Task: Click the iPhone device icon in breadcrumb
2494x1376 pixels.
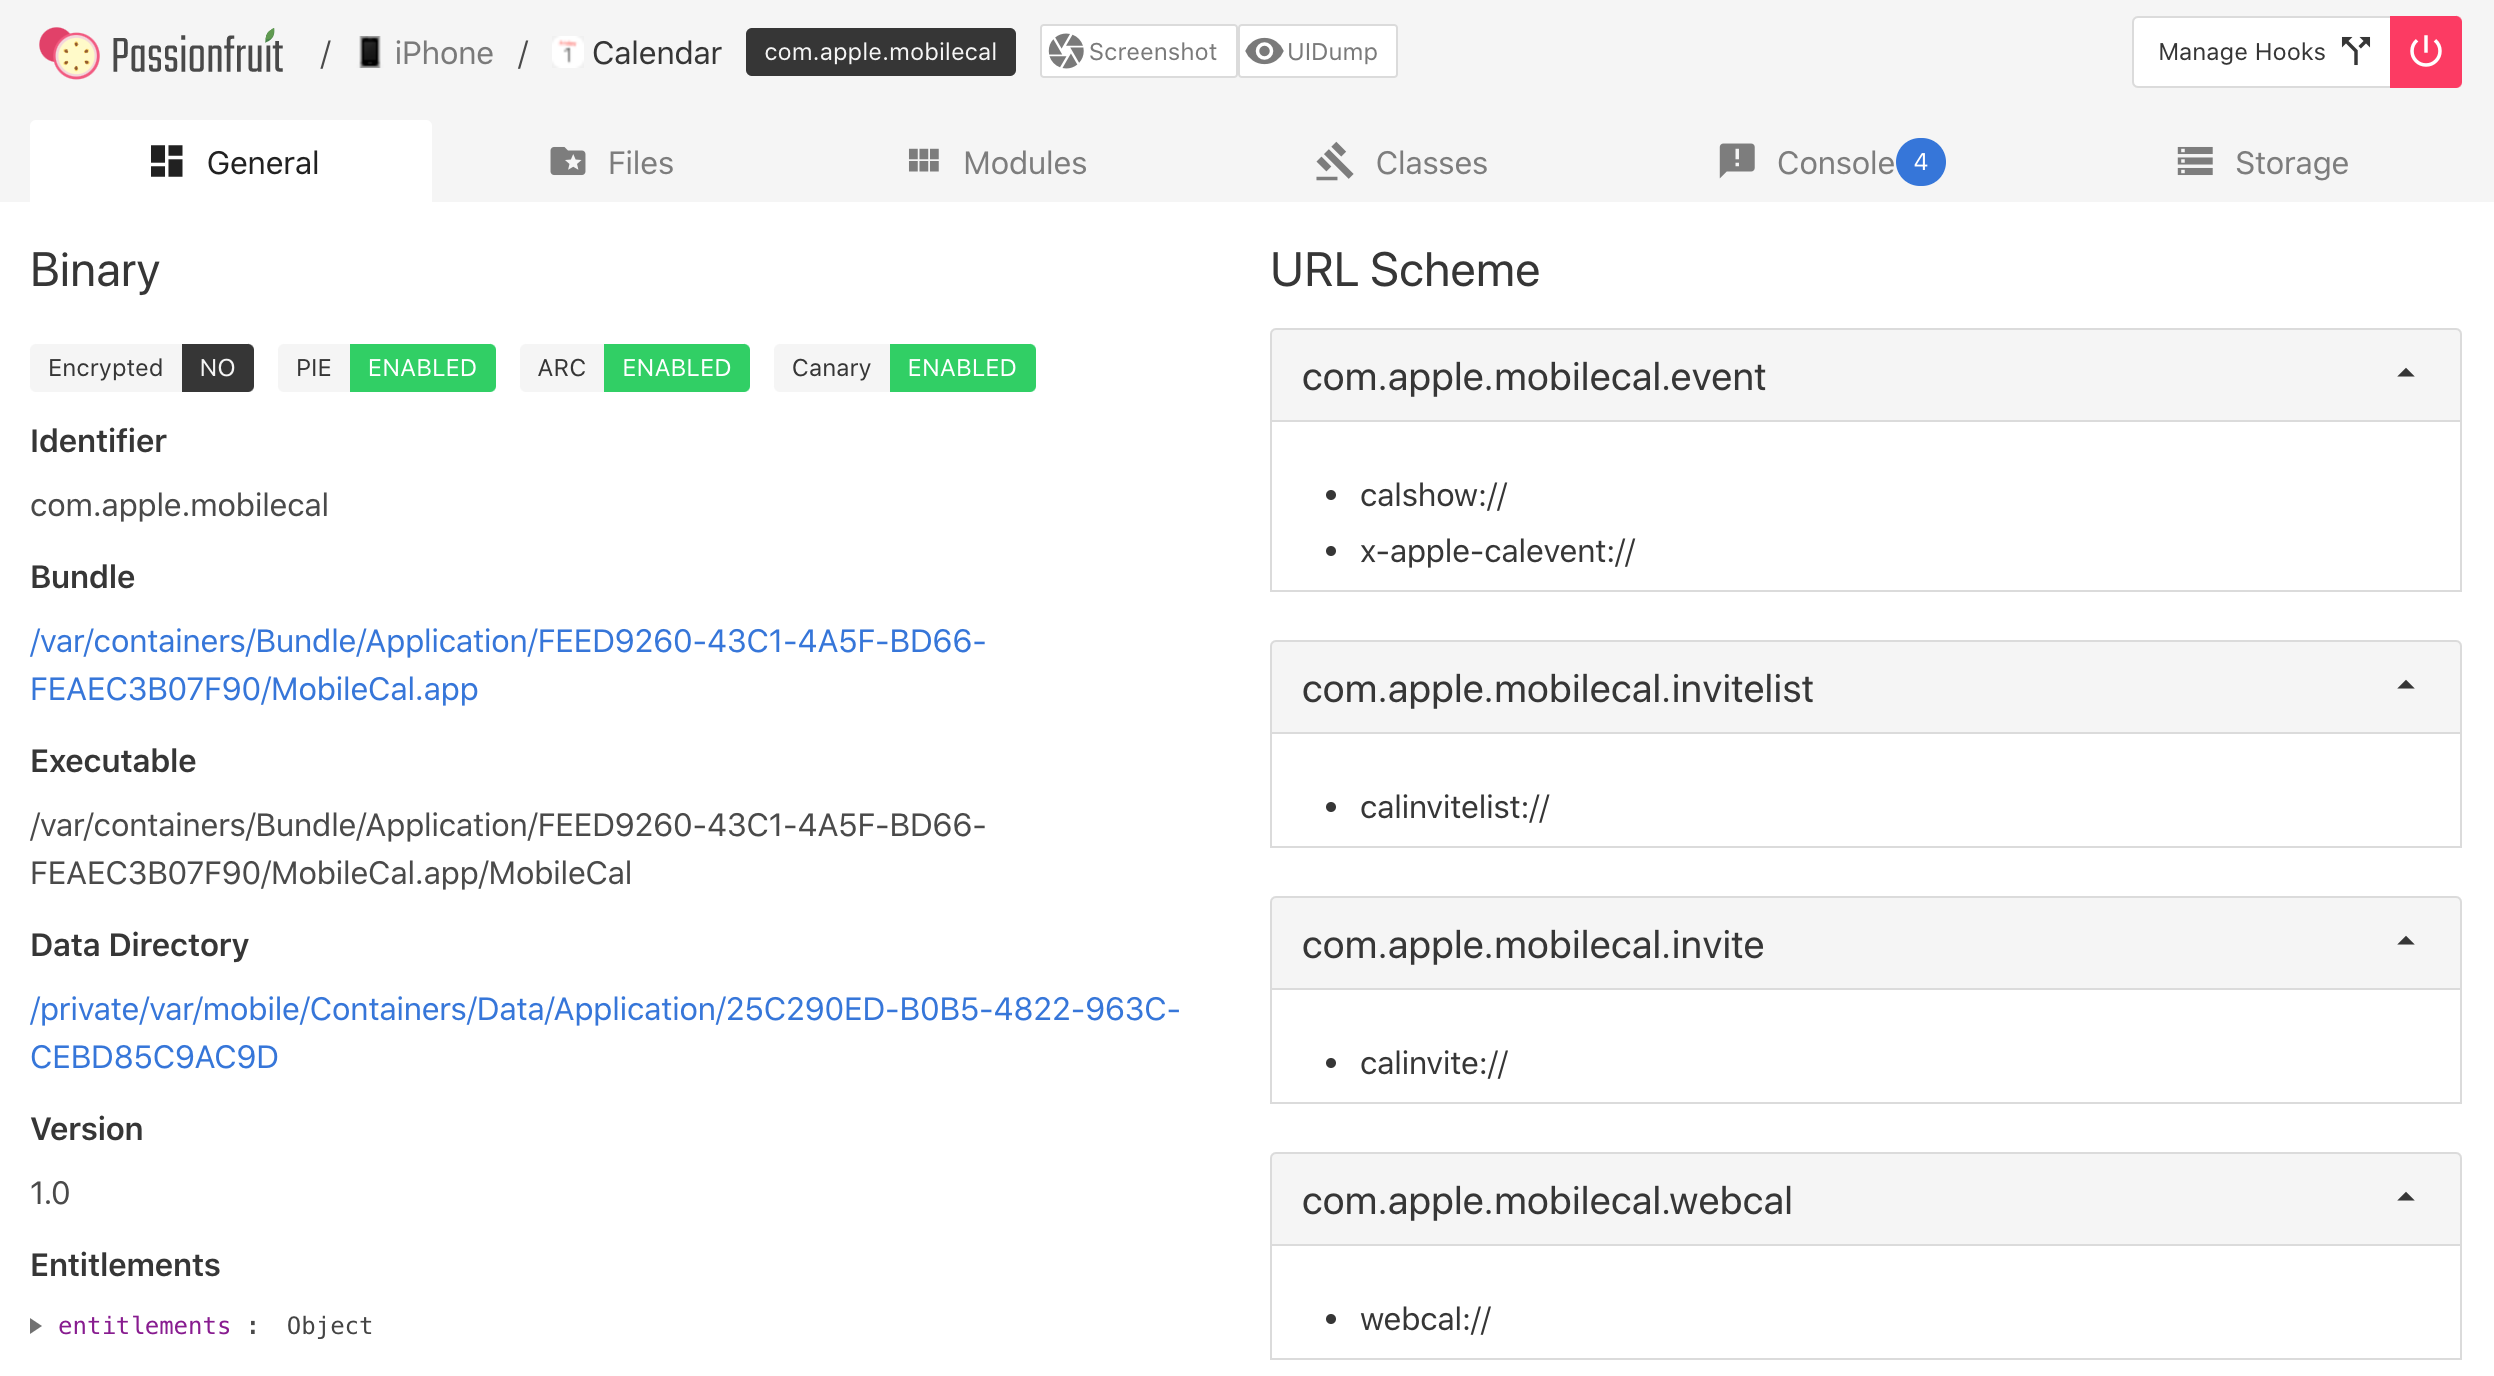Action: click(x=370, y=52)
